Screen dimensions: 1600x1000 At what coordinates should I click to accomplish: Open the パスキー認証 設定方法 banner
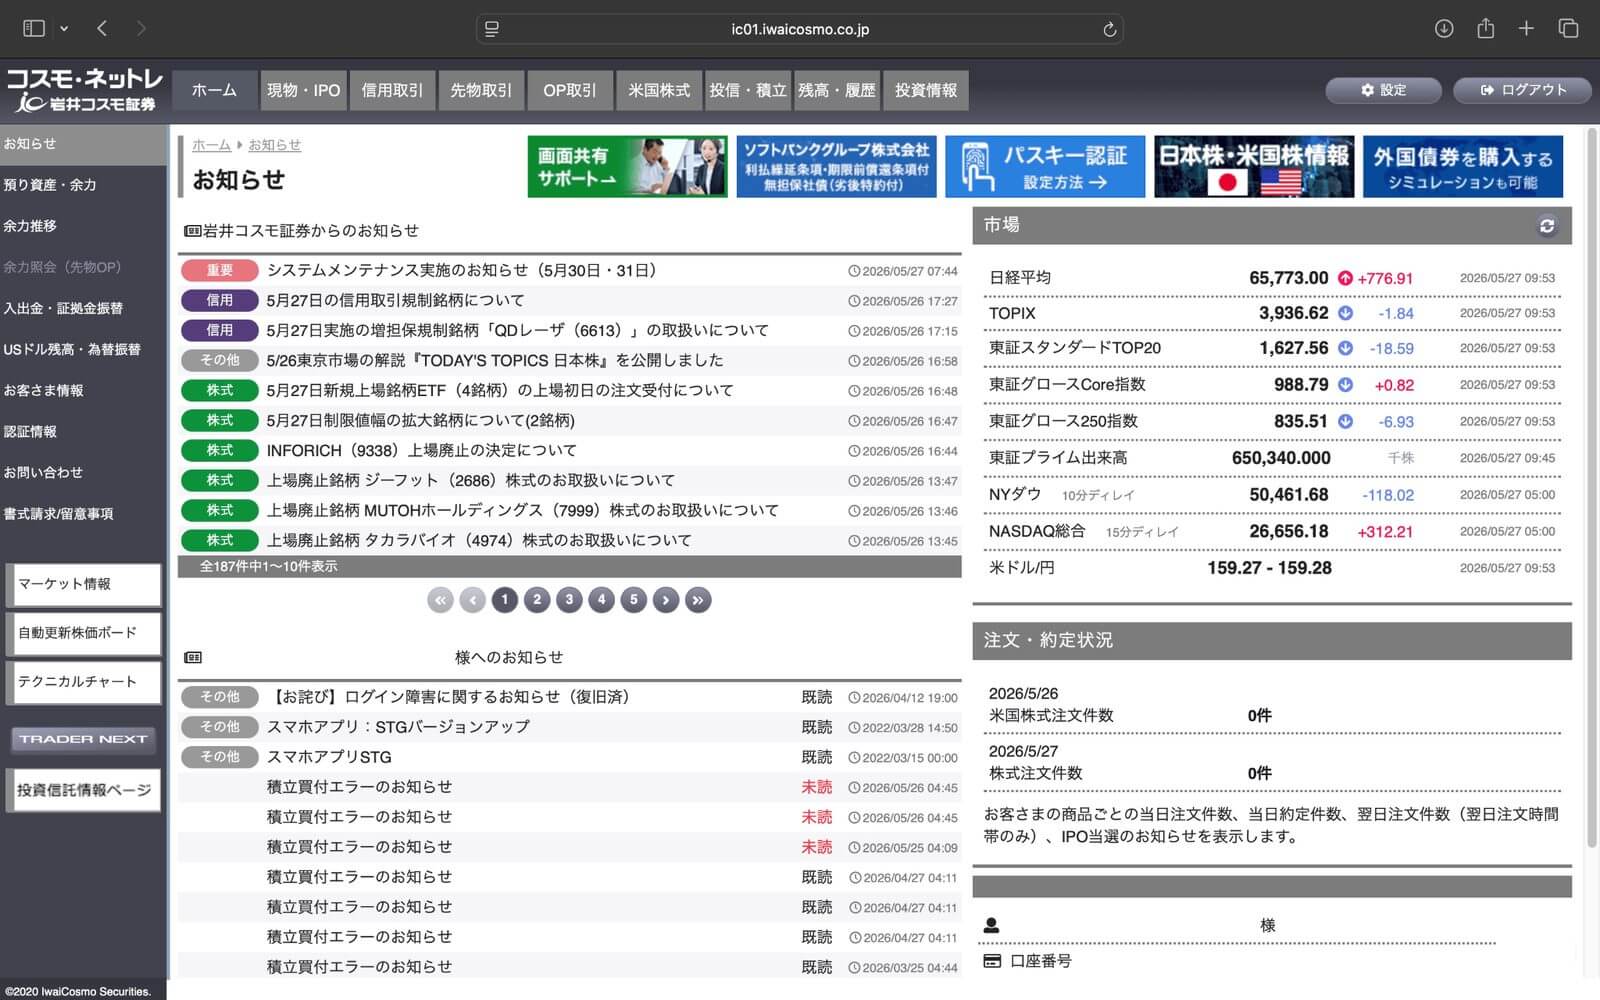click(1045, 166)
